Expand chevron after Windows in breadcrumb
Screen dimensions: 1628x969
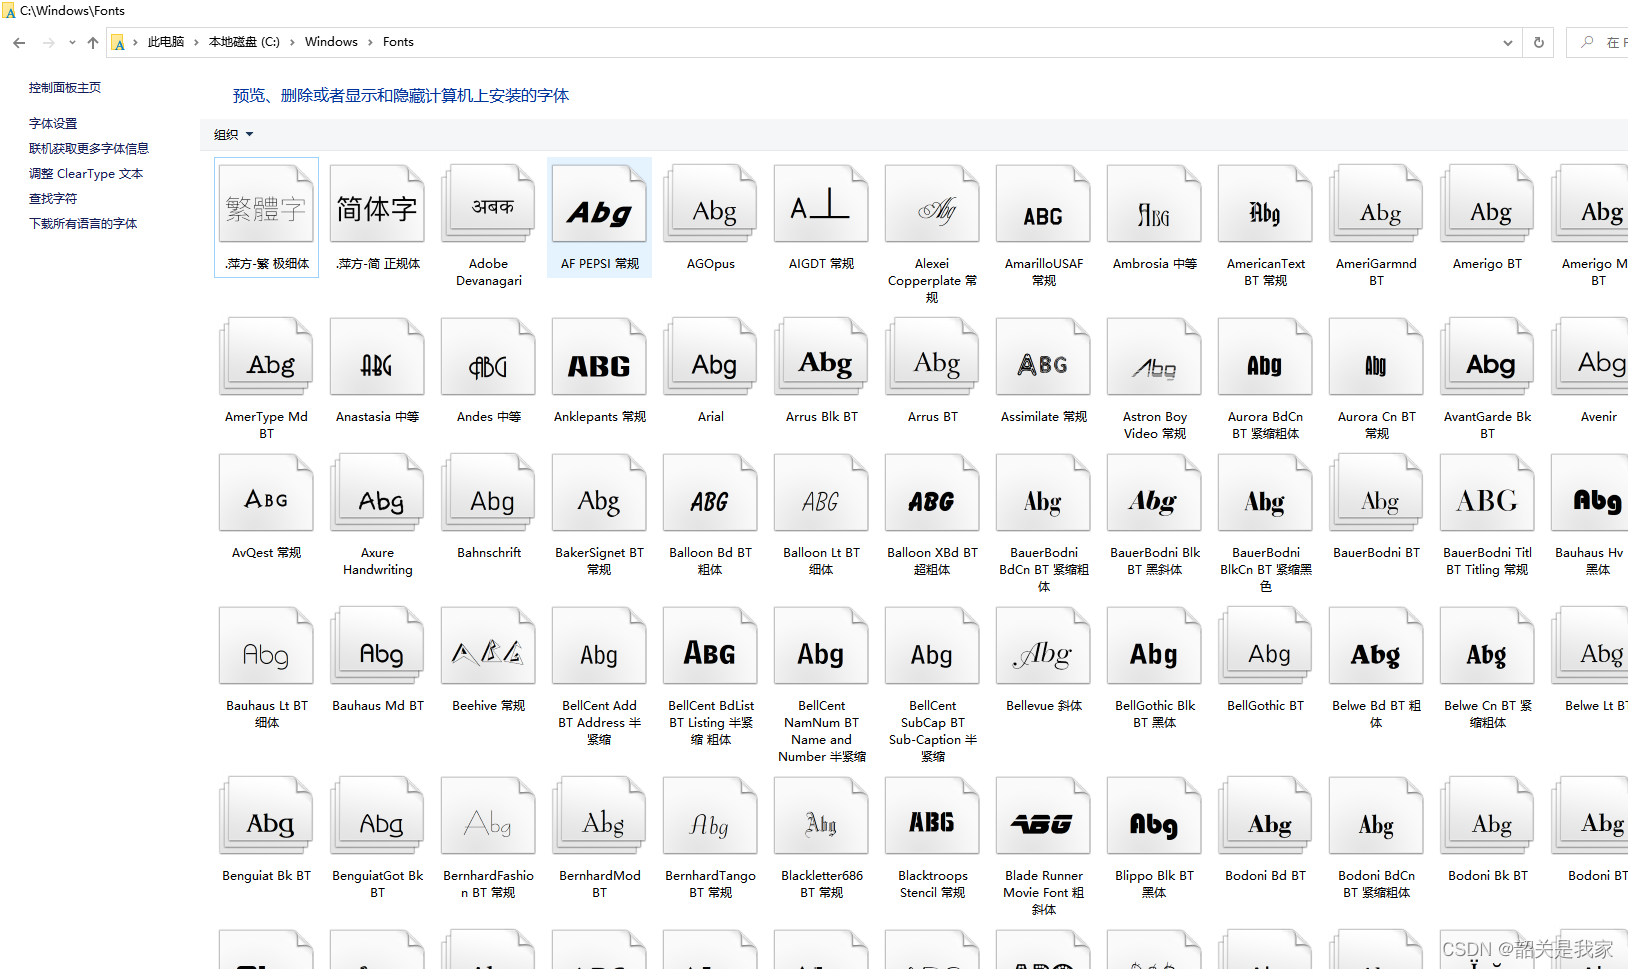(x=370, y=42)
